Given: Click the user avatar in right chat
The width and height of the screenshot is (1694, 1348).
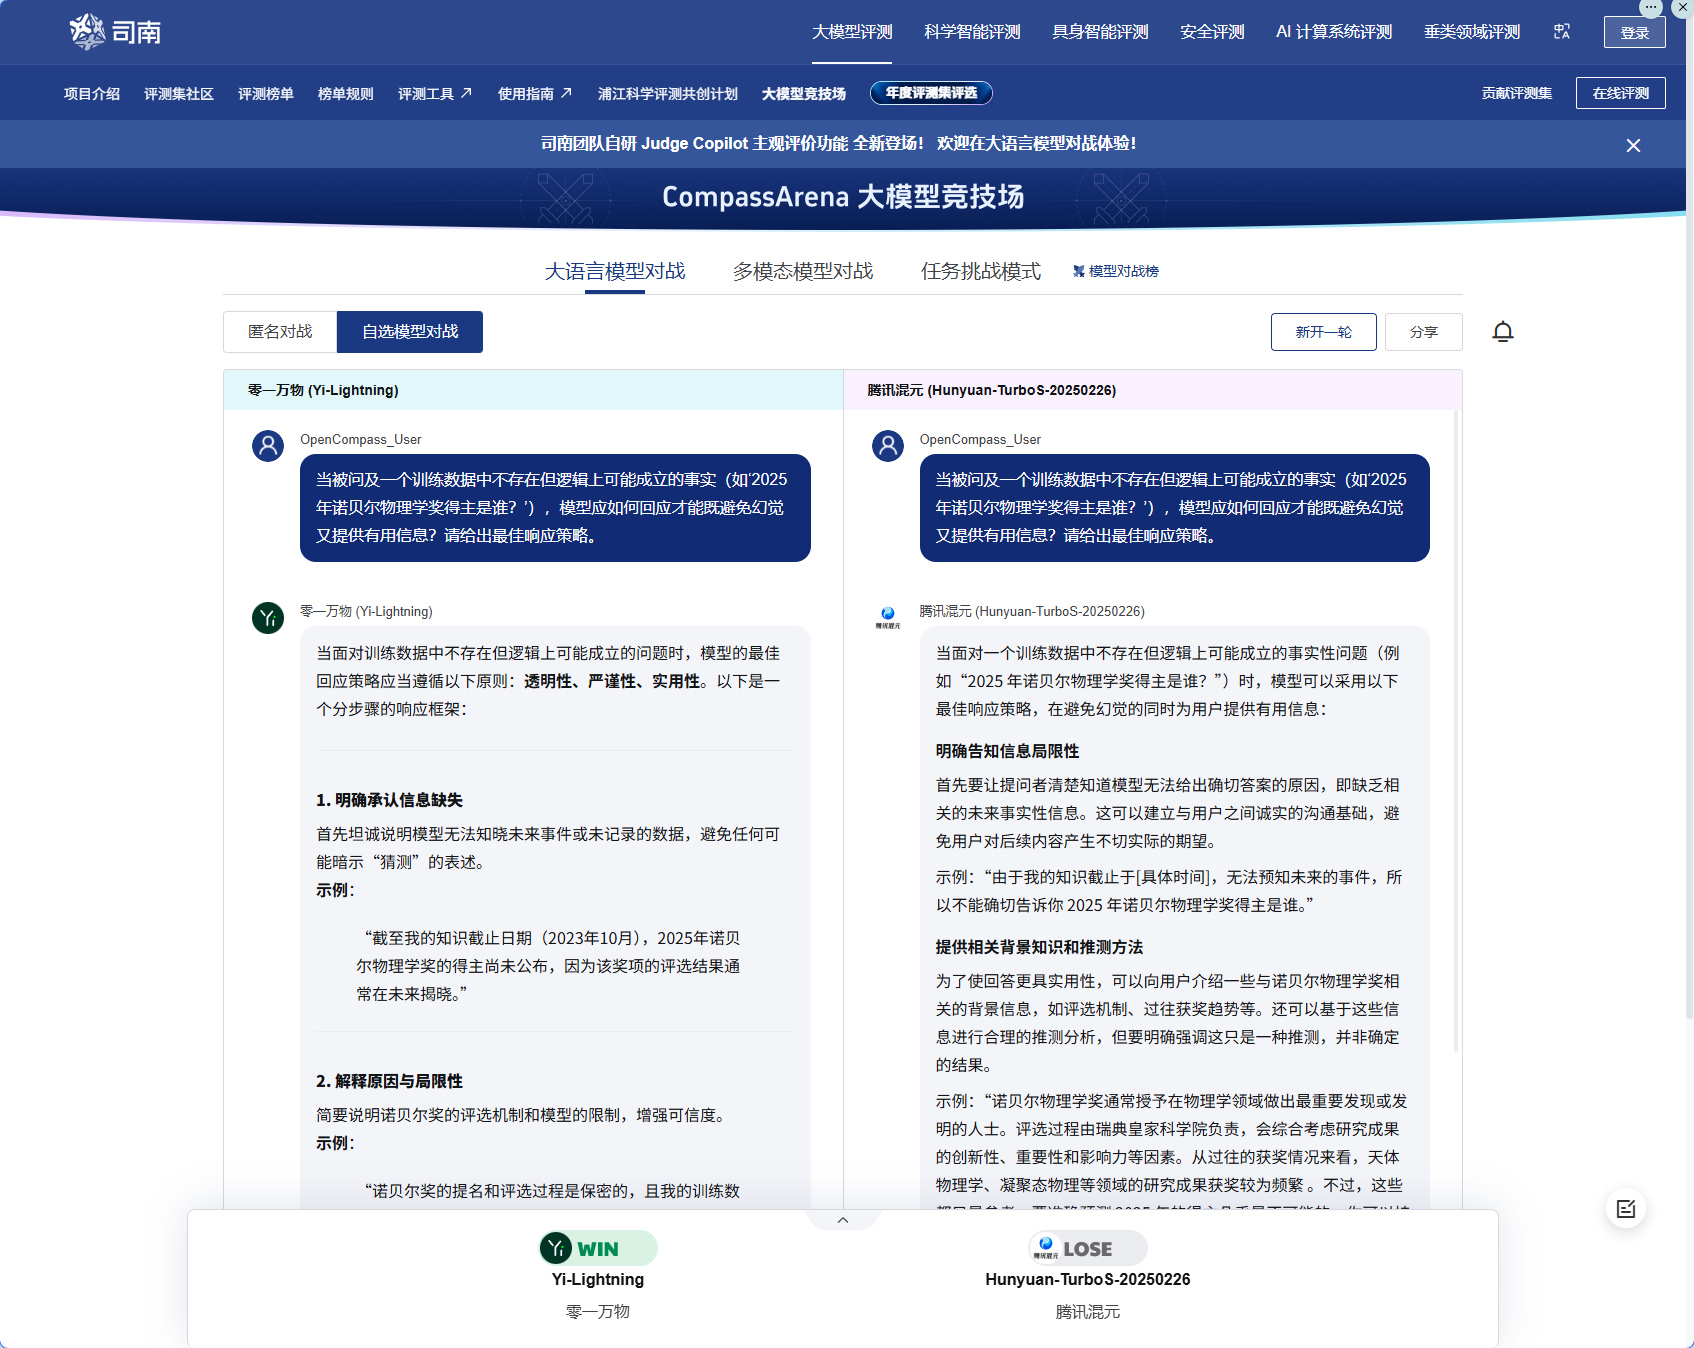Looking at the screenshot, I should 888,446.
